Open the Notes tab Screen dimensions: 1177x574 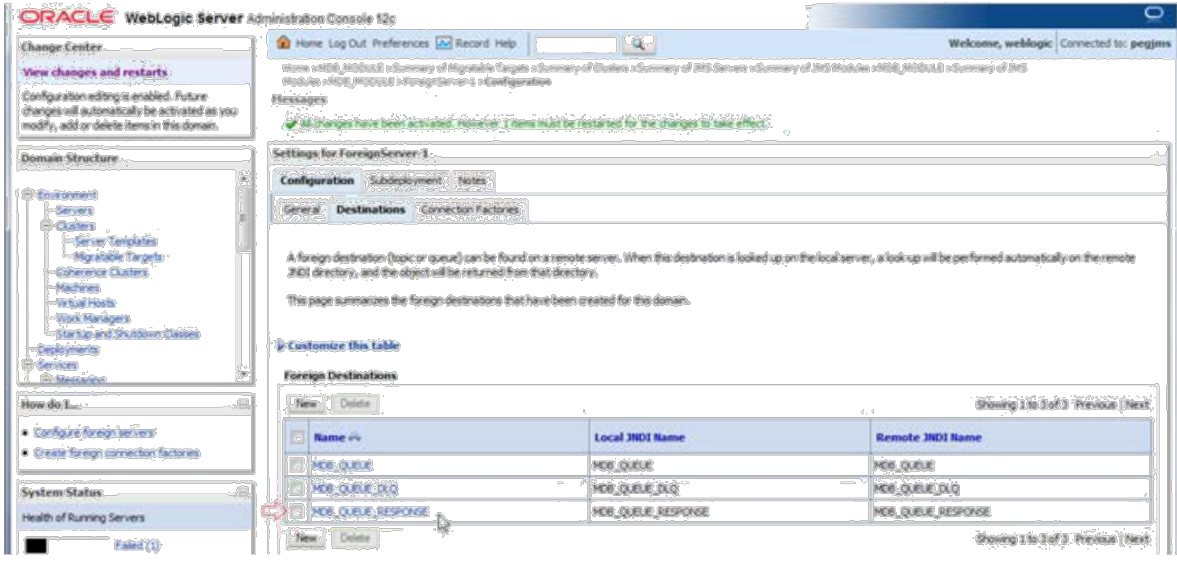click(x=472, y=181)
